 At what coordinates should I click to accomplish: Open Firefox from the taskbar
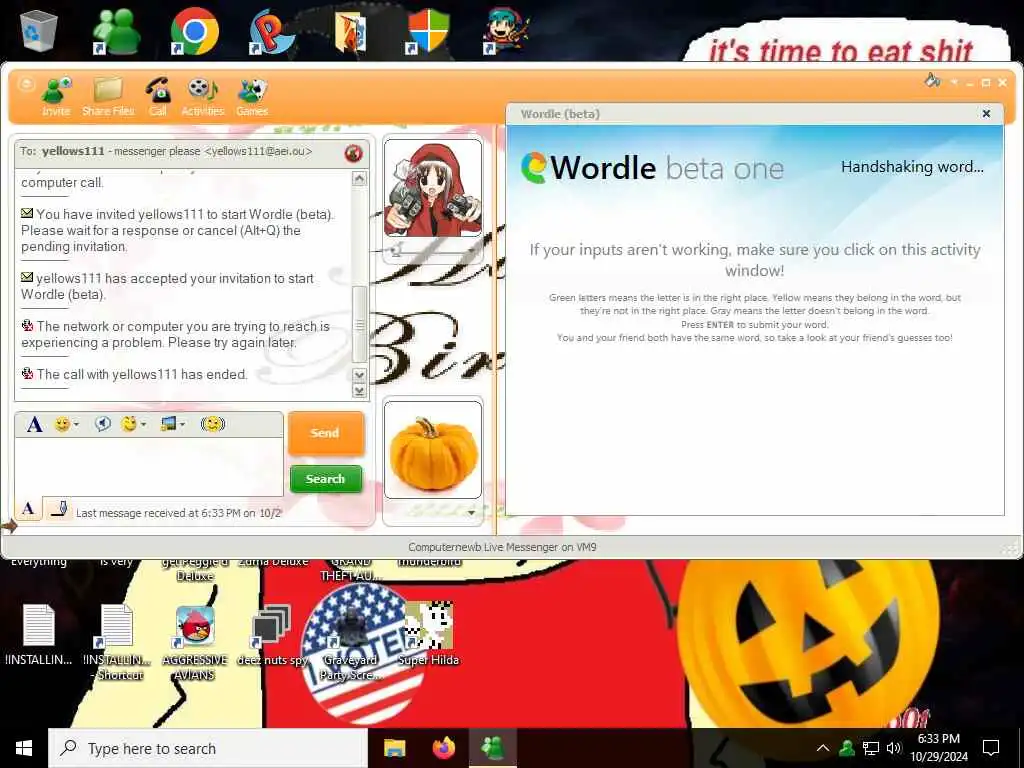coord(444,748)
